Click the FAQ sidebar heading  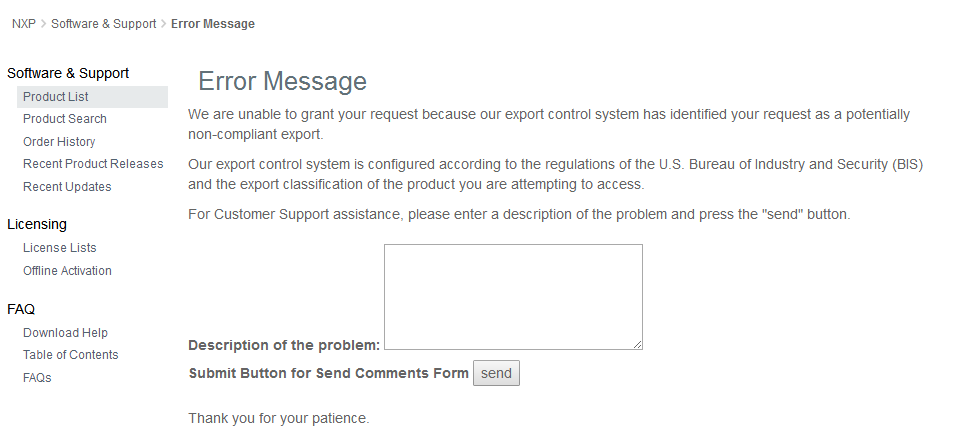tap(21, 309)
